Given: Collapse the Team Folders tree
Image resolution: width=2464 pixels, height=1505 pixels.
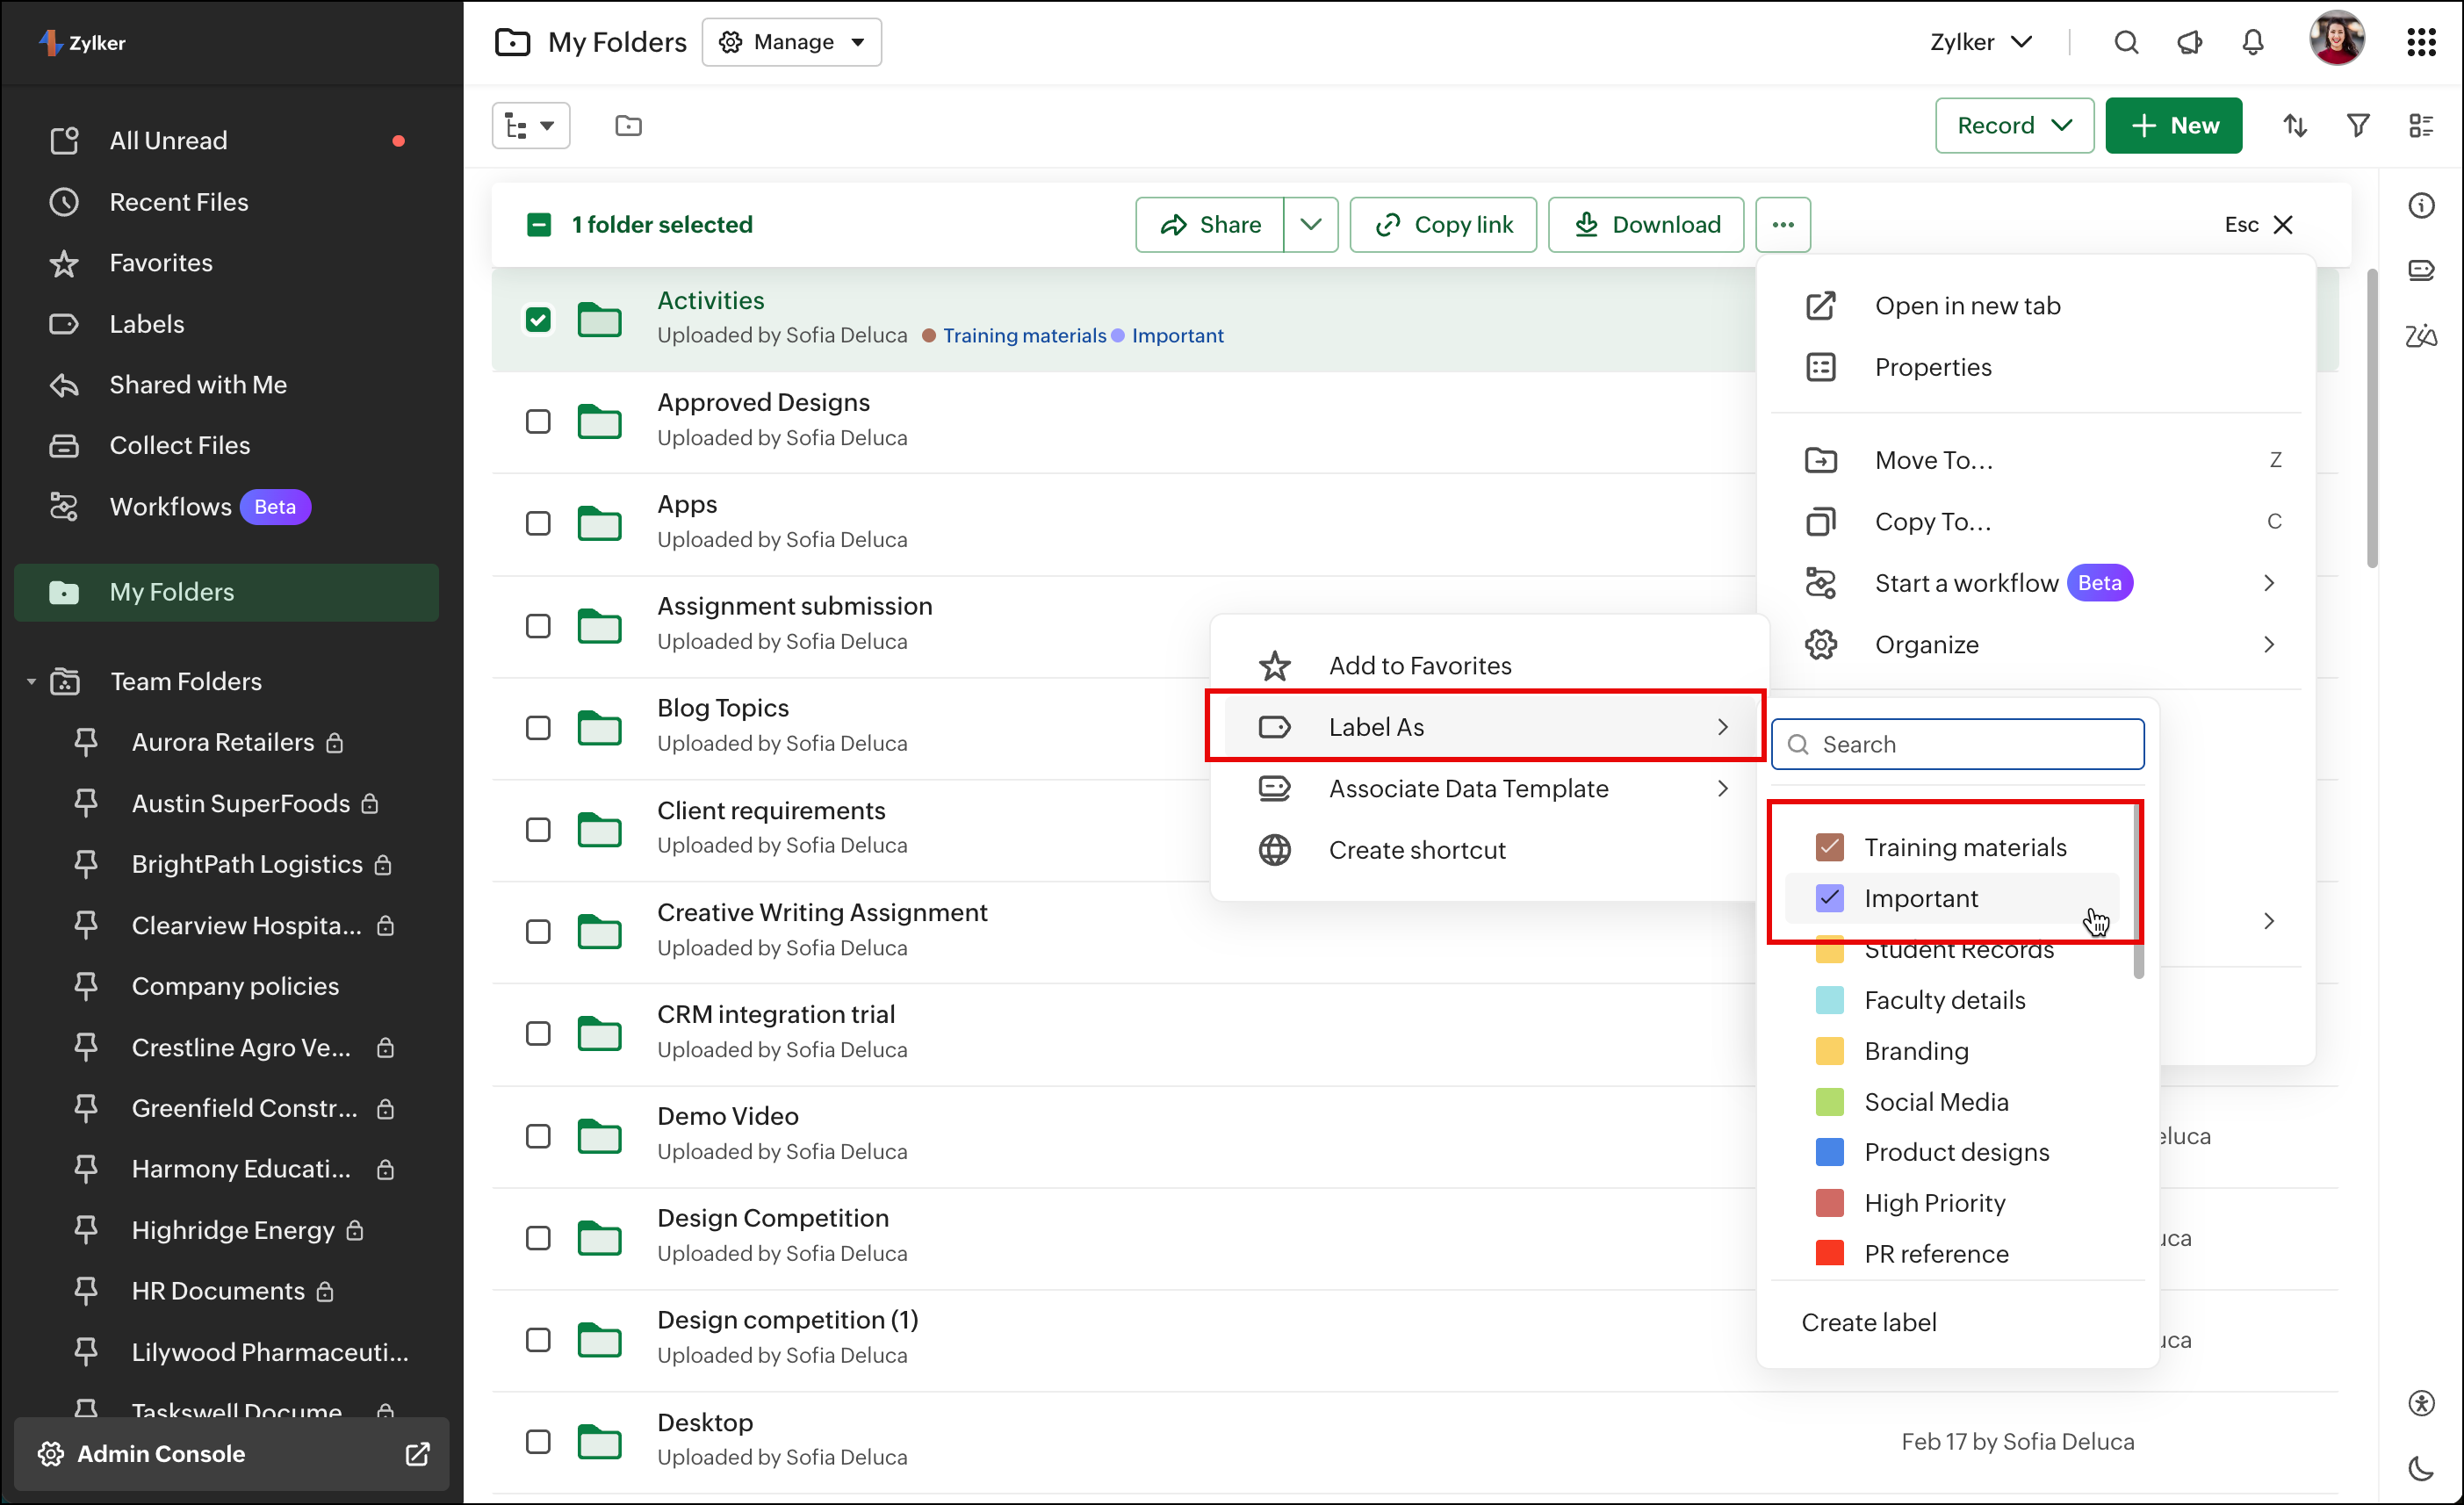Looking at the screenshot, I should pyautogui.click(x=31, y=682).
